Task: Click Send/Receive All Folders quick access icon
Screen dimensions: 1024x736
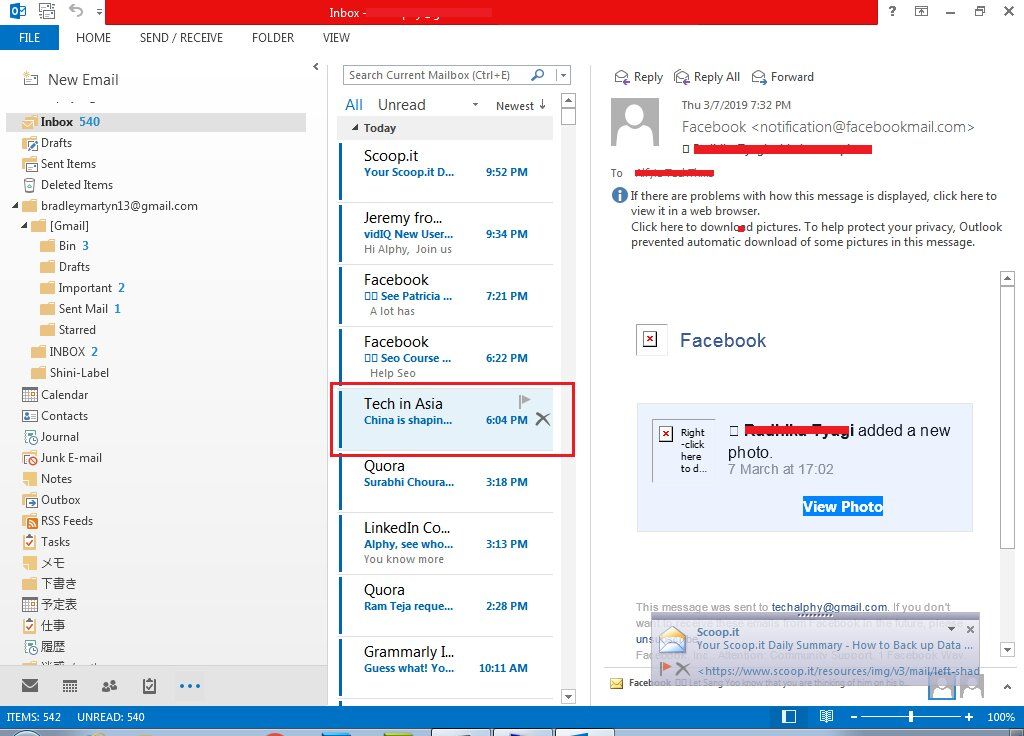Action: pyautogui.click(x=47, y=10)
